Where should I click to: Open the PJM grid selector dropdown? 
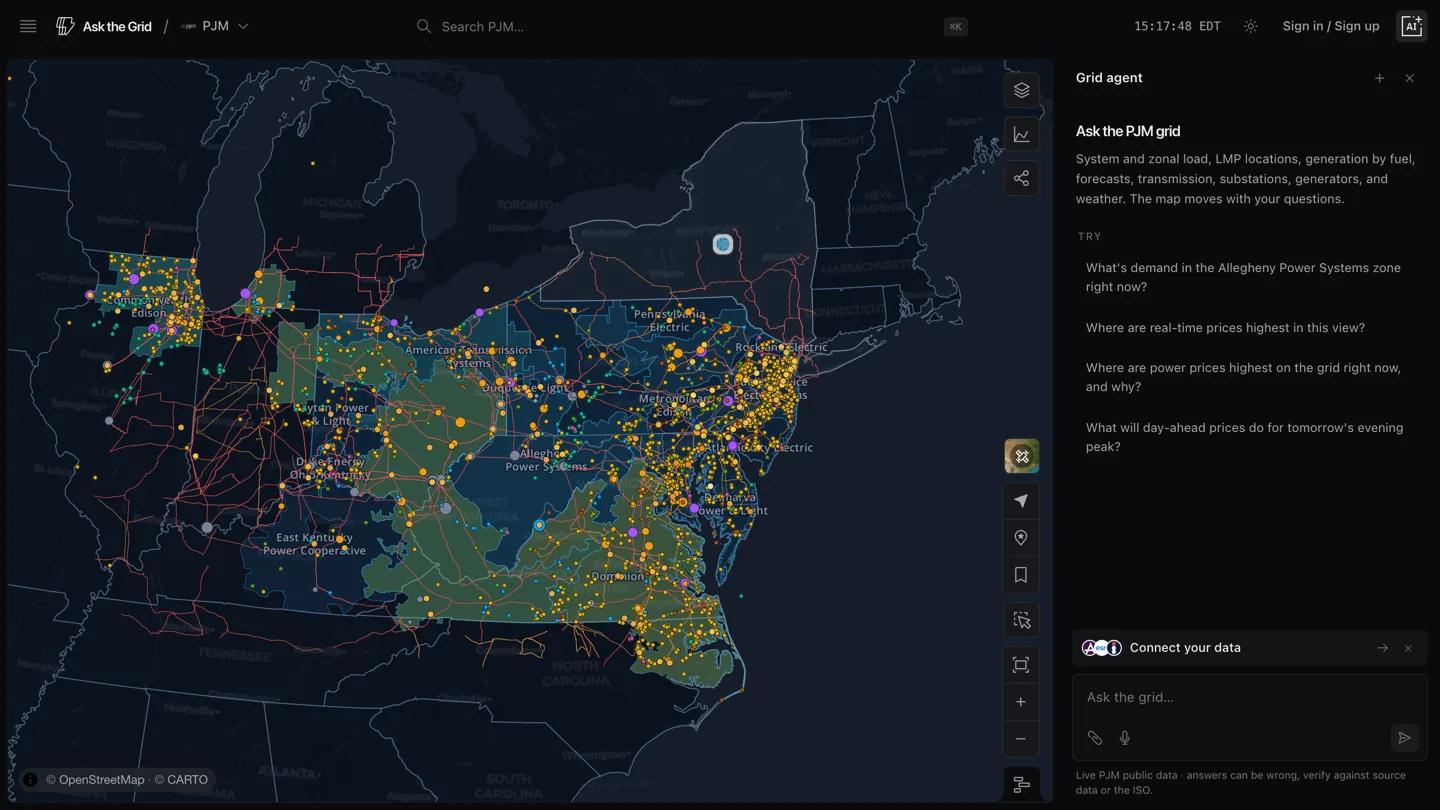(215, 27)
